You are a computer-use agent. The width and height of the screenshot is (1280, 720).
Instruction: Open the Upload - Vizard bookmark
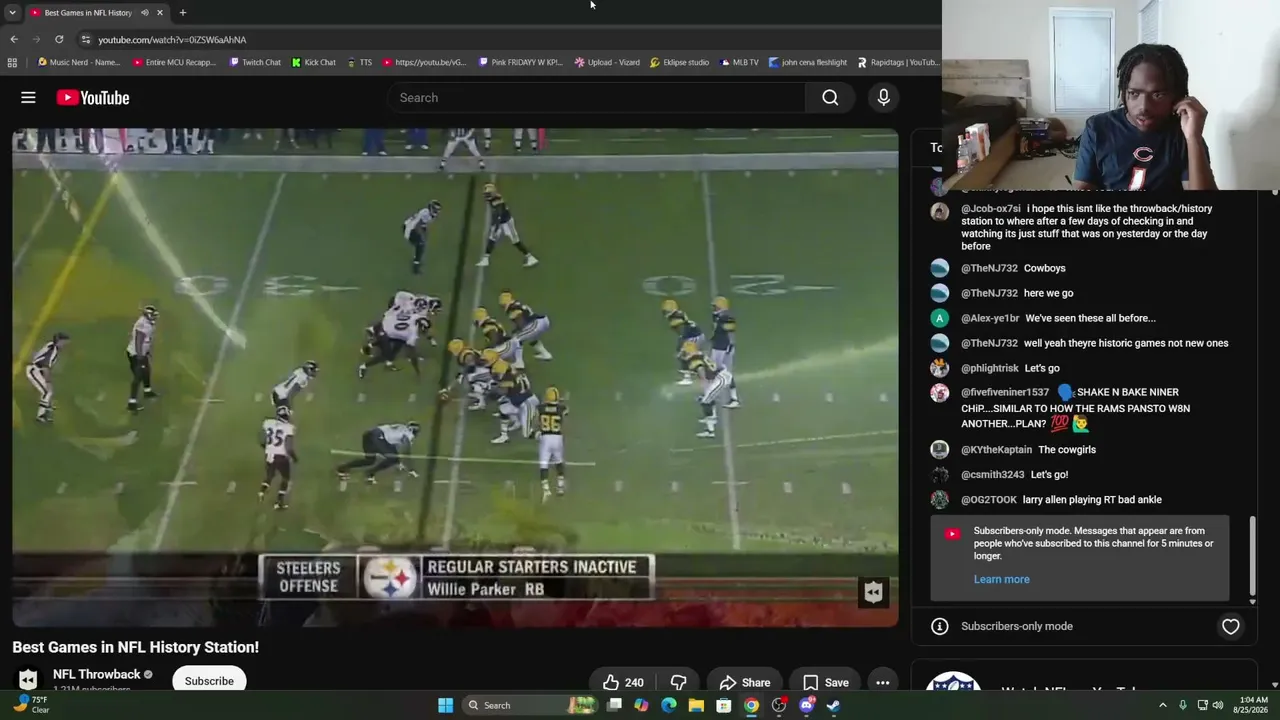click(x=607, y=62)
